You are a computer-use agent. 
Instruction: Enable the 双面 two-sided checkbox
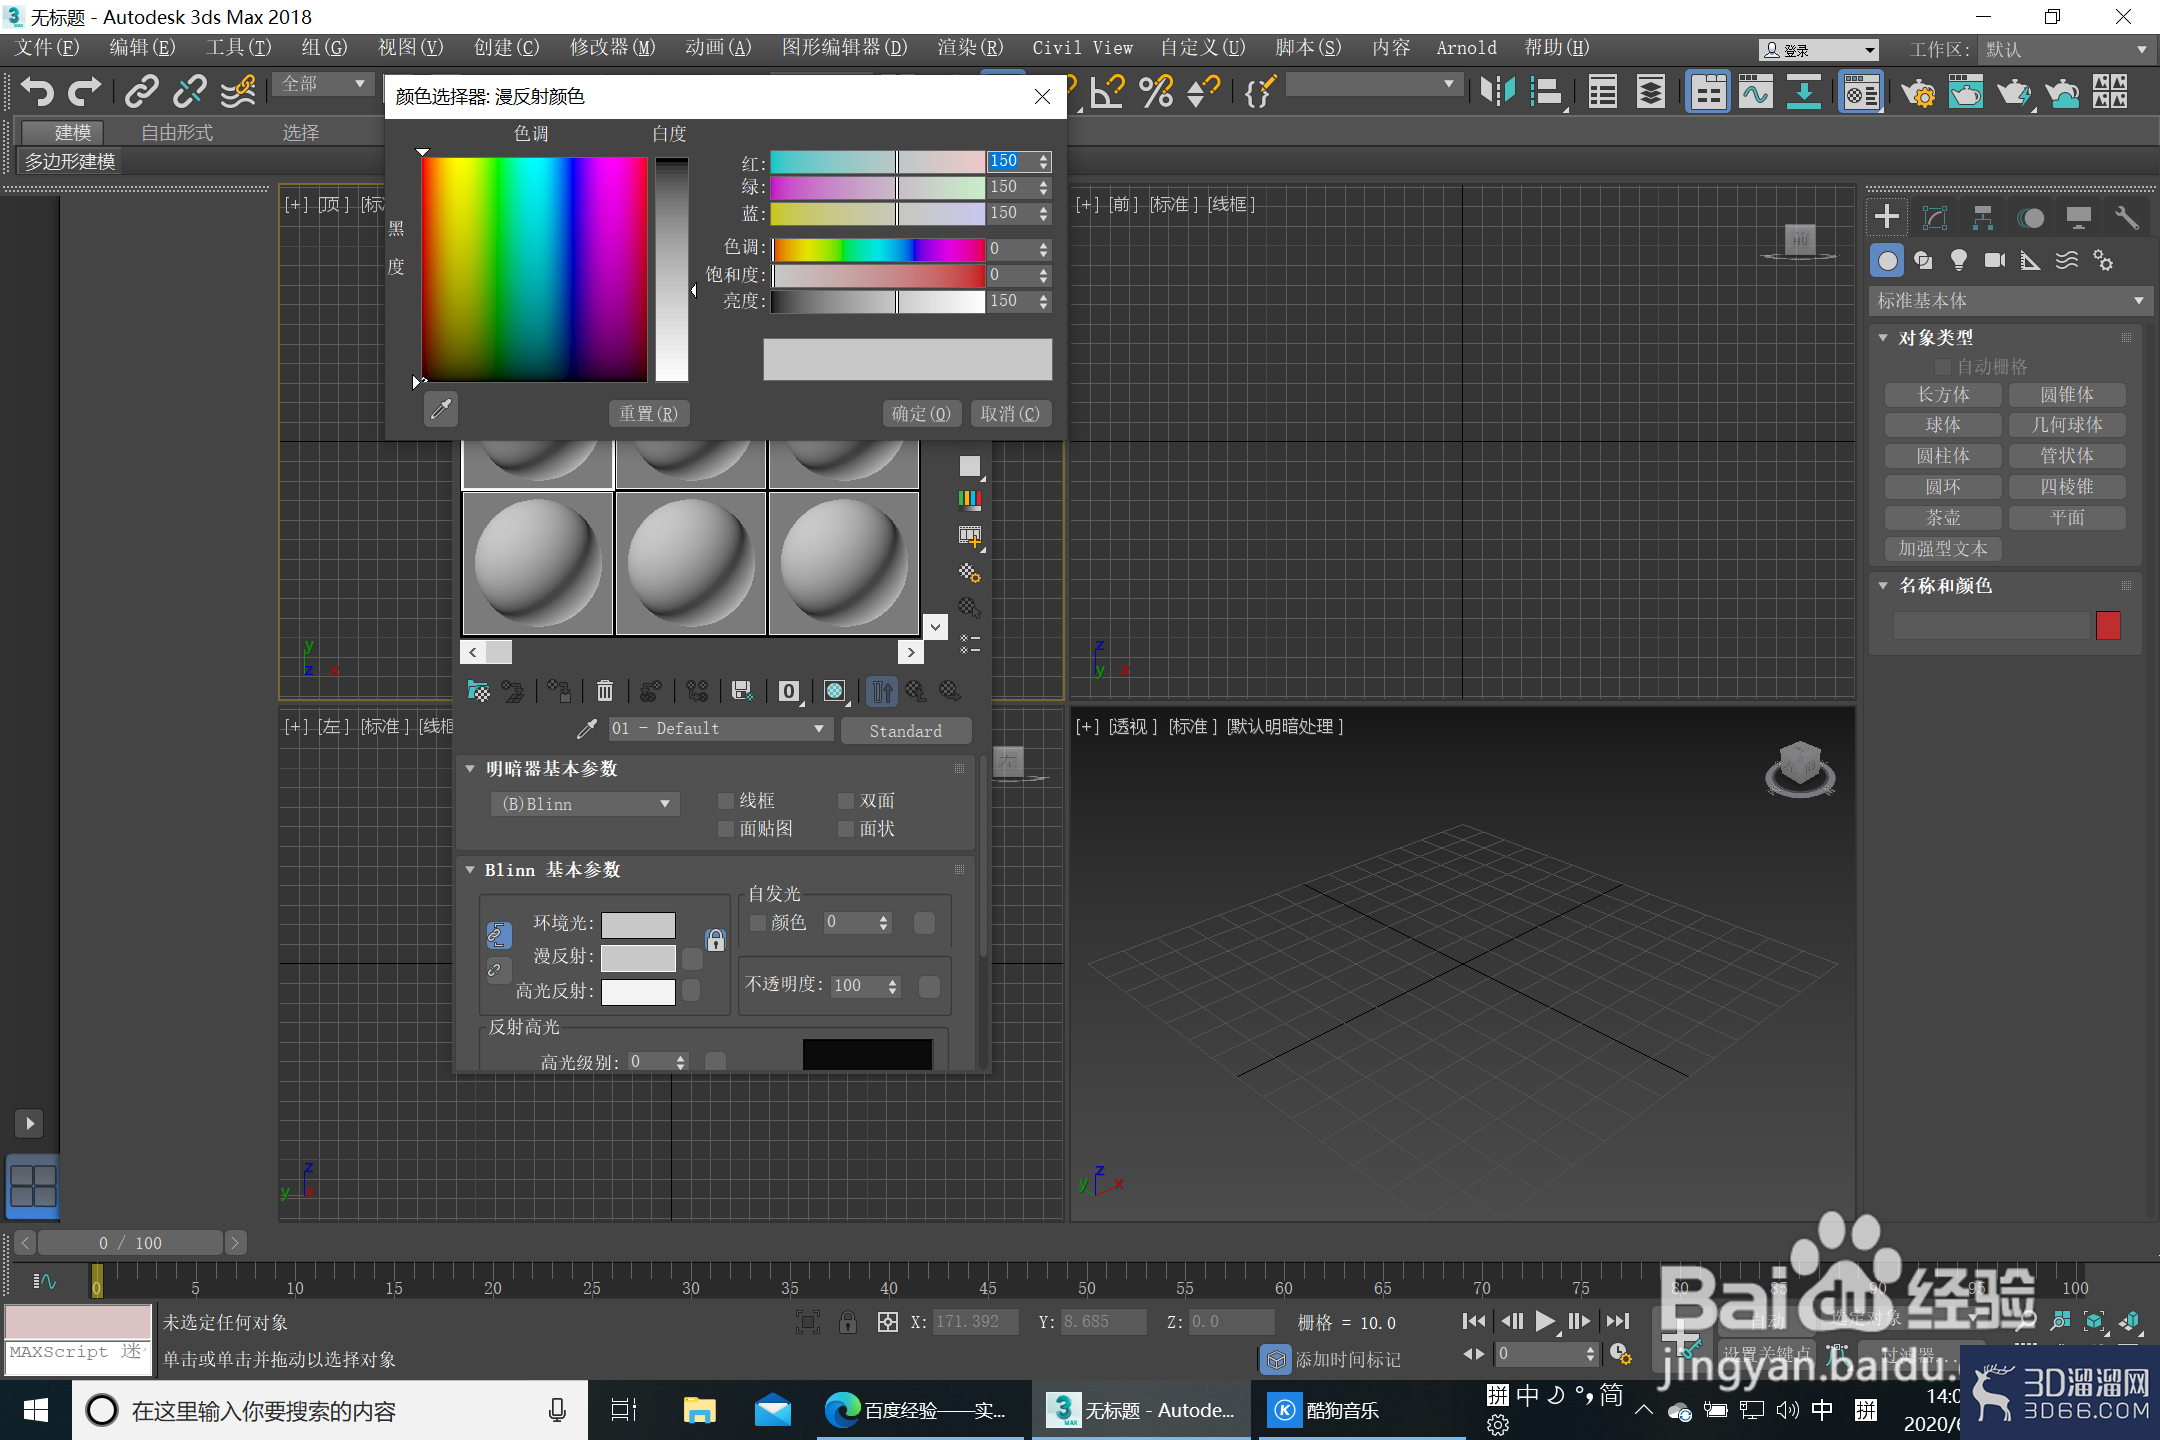(x=846, y=800)
